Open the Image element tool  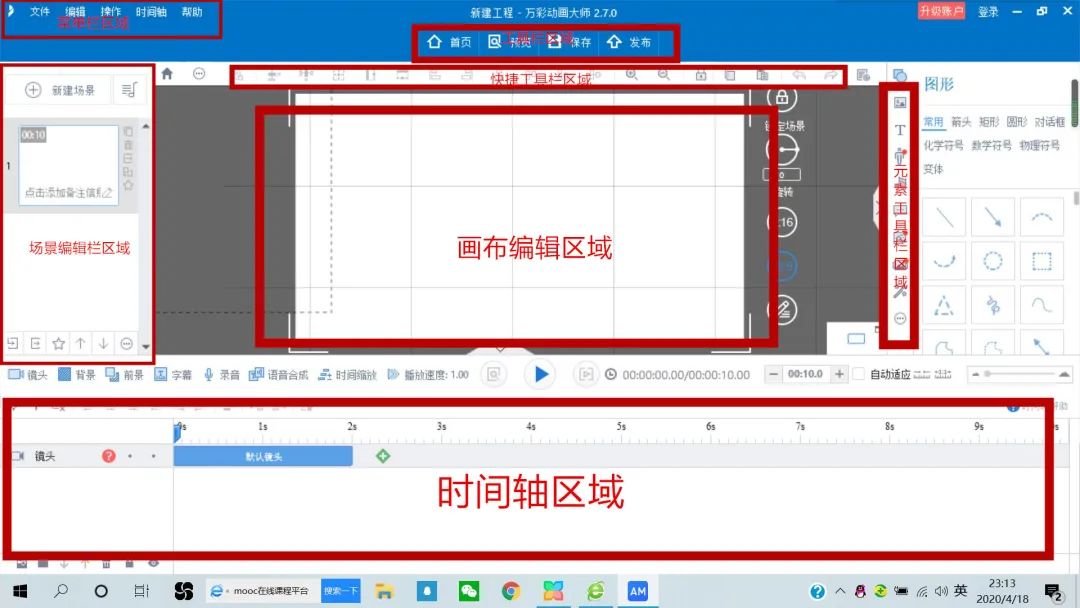898,101
